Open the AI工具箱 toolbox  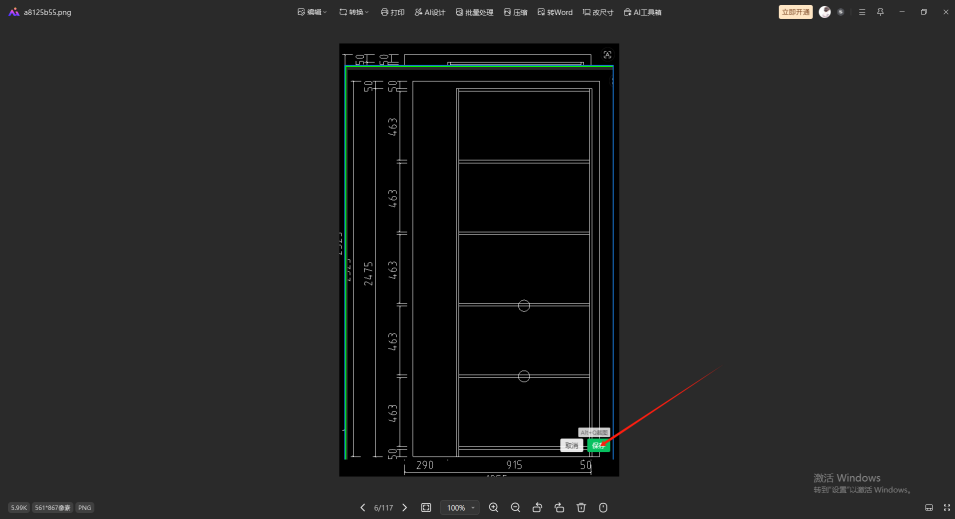coord(643,12)
